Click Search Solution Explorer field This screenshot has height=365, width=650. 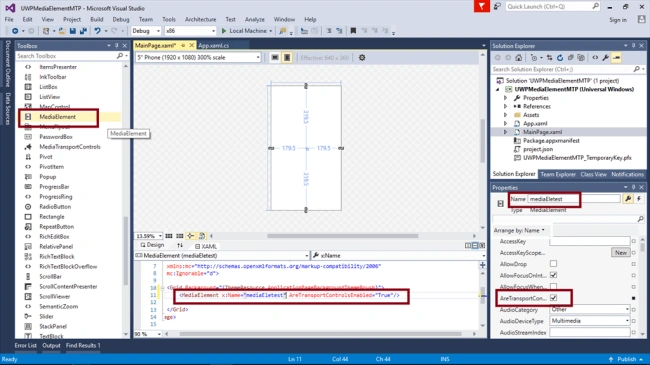point(568,69)
